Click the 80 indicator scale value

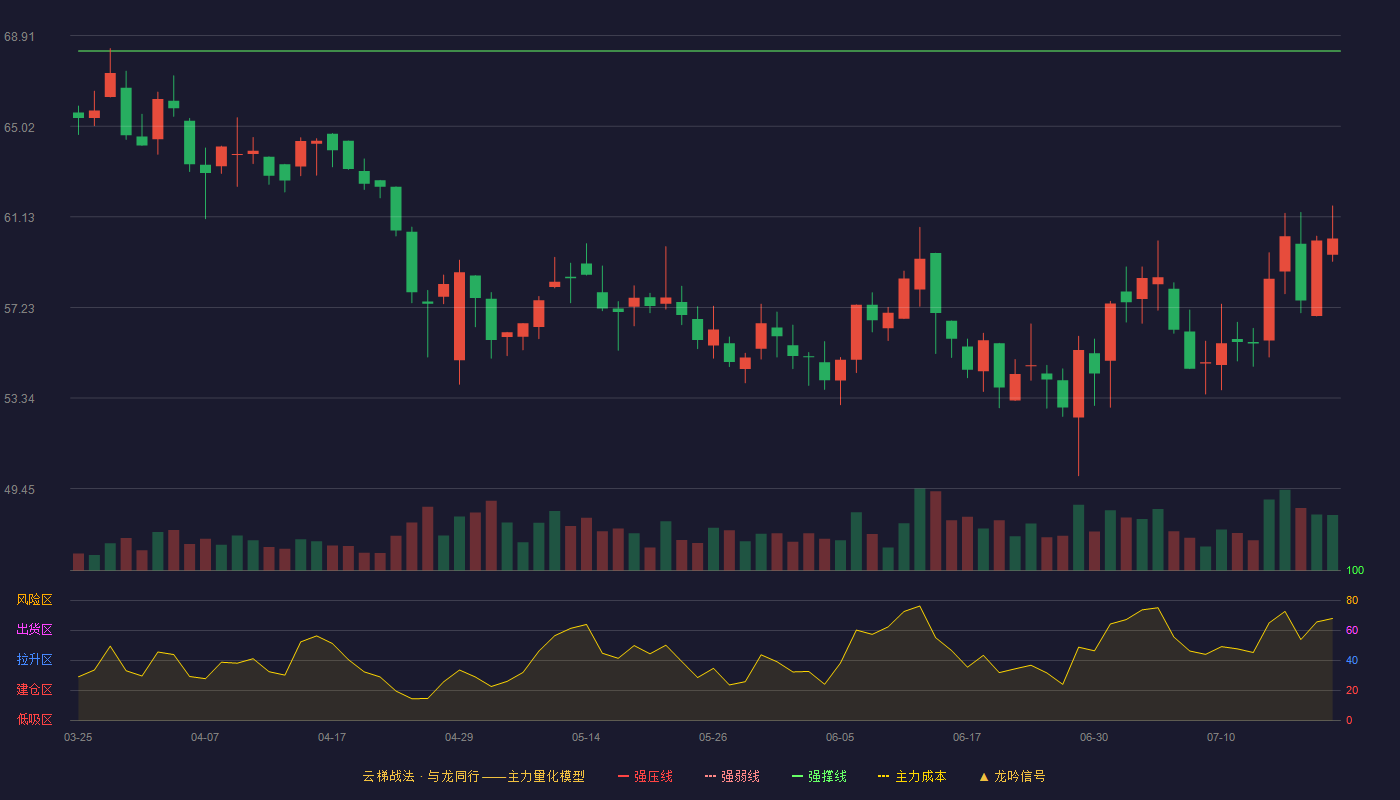(x=1352, y=600)
